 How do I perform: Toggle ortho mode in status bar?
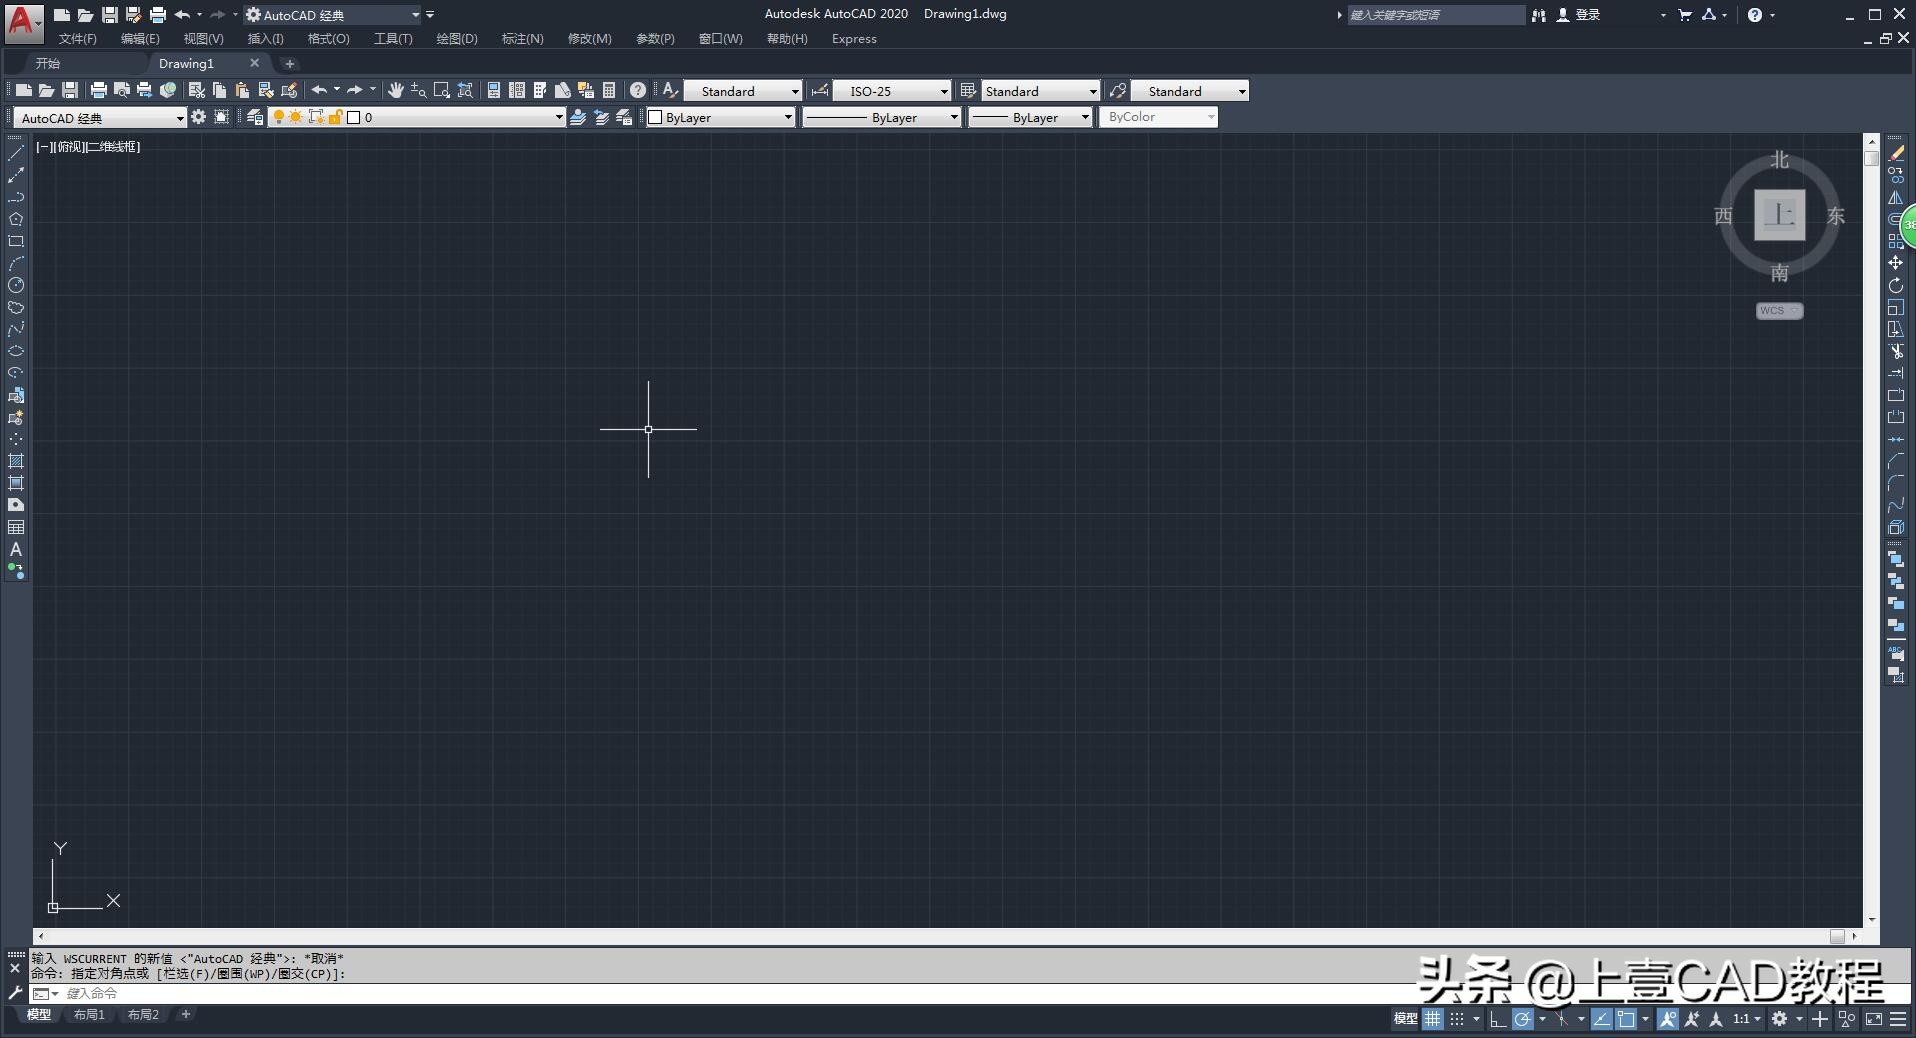pyautogui.click(x=1497, y=1019)
